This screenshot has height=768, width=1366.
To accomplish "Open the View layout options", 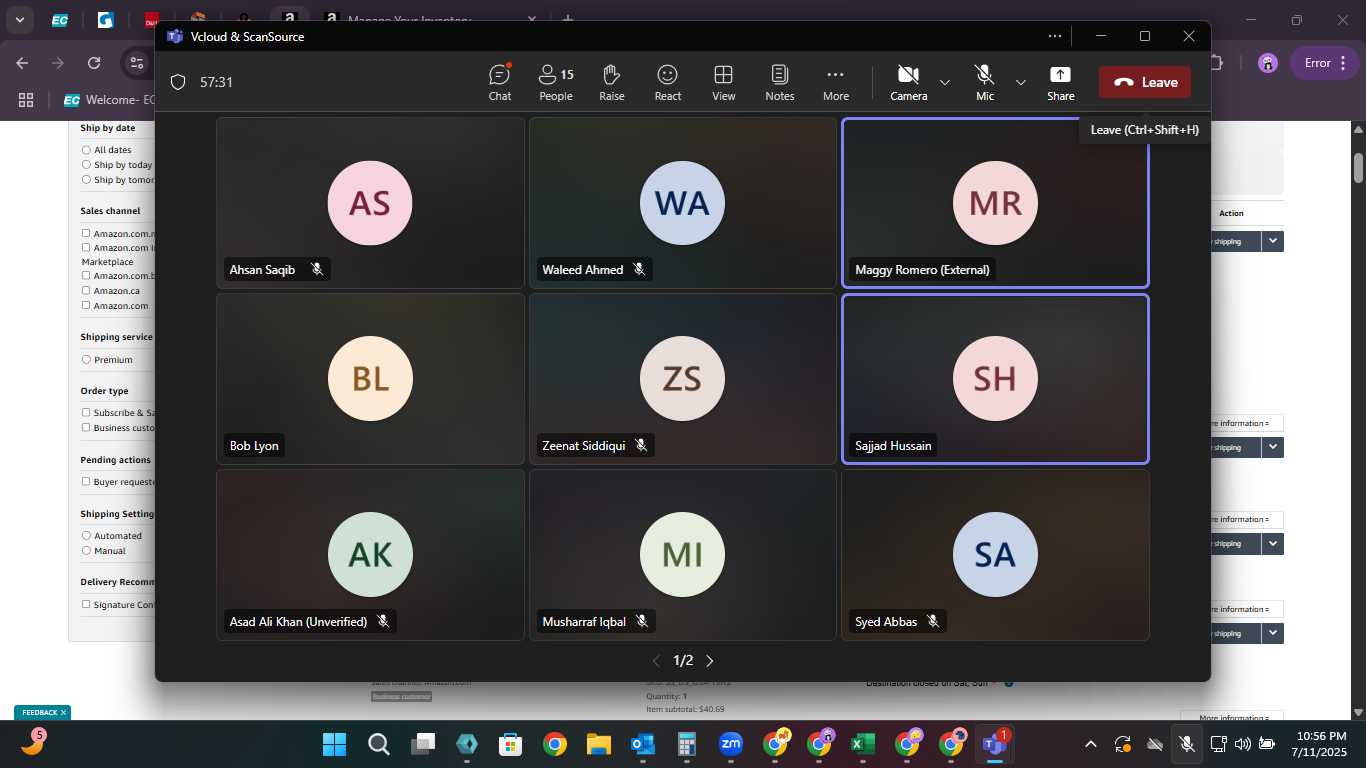I will point(724,82).
